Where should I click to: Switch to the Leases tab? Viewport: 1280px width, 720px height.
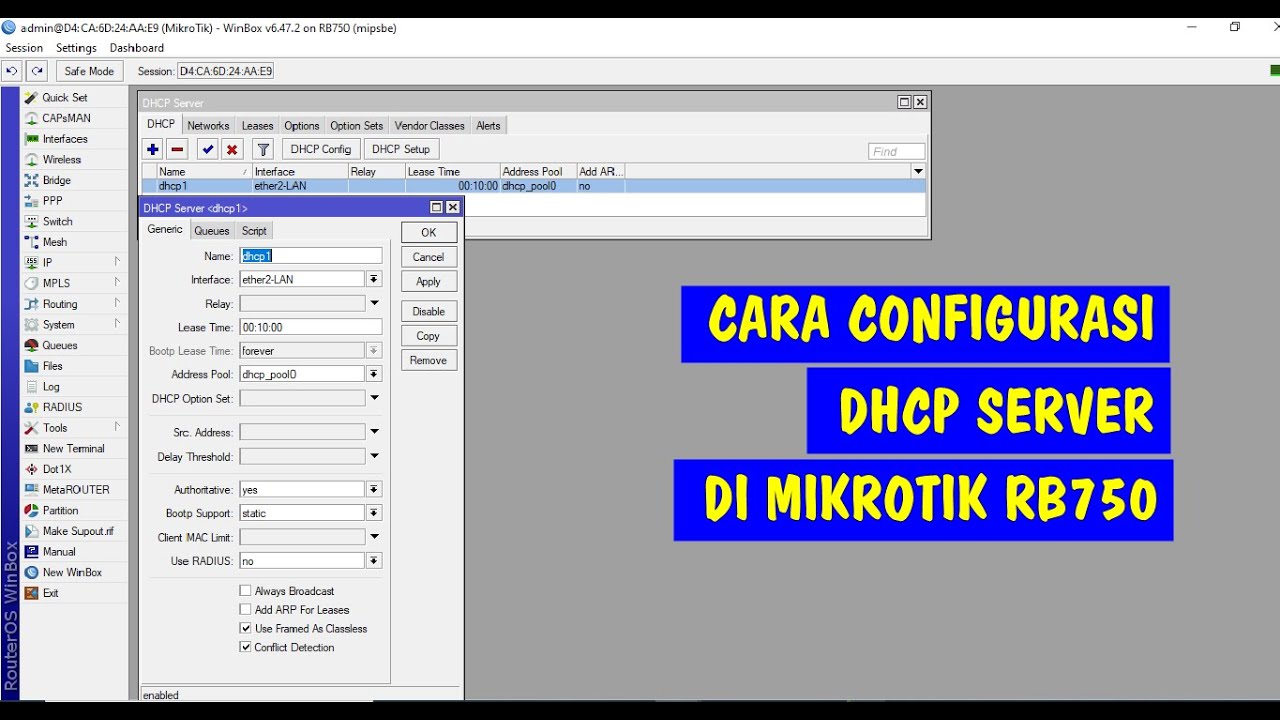click(257, 126)
